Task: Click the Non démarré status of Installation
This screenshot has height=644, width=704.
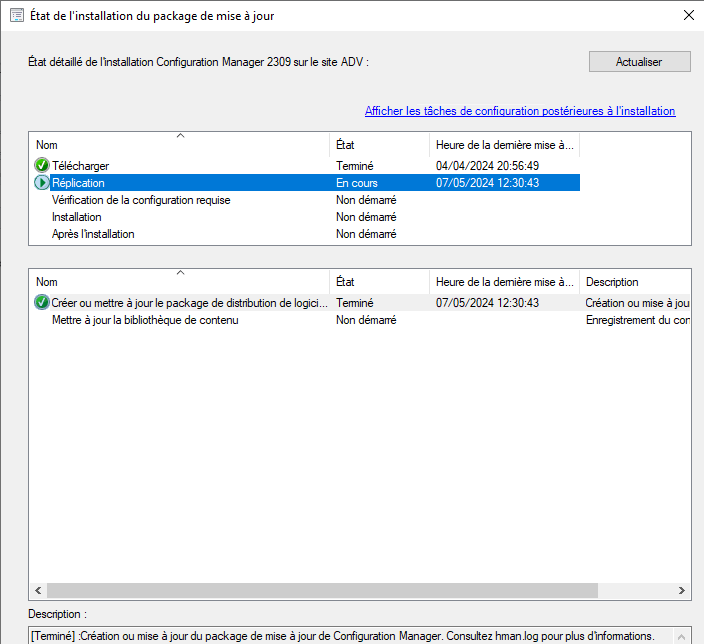Action: [366, 217]
